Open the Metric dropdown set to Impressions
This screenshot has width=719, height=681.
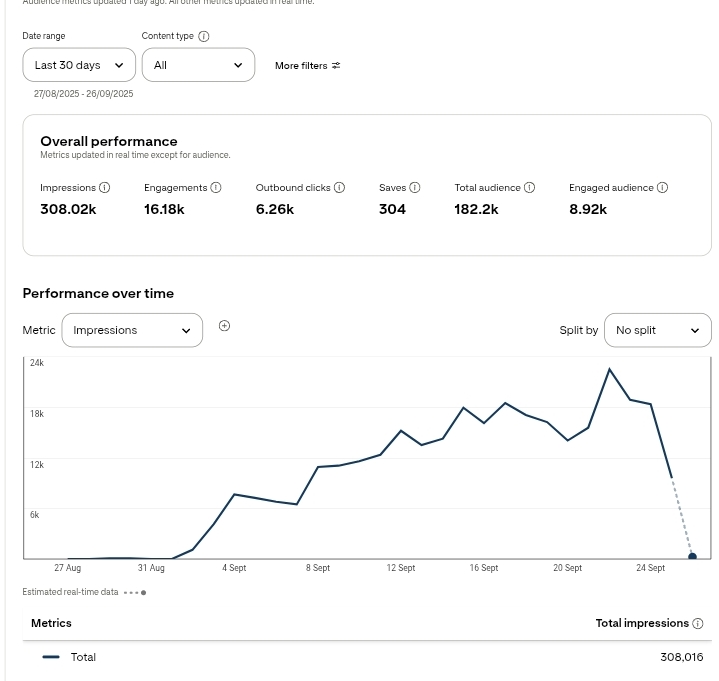pyautogui.click(x=132, y=330)
